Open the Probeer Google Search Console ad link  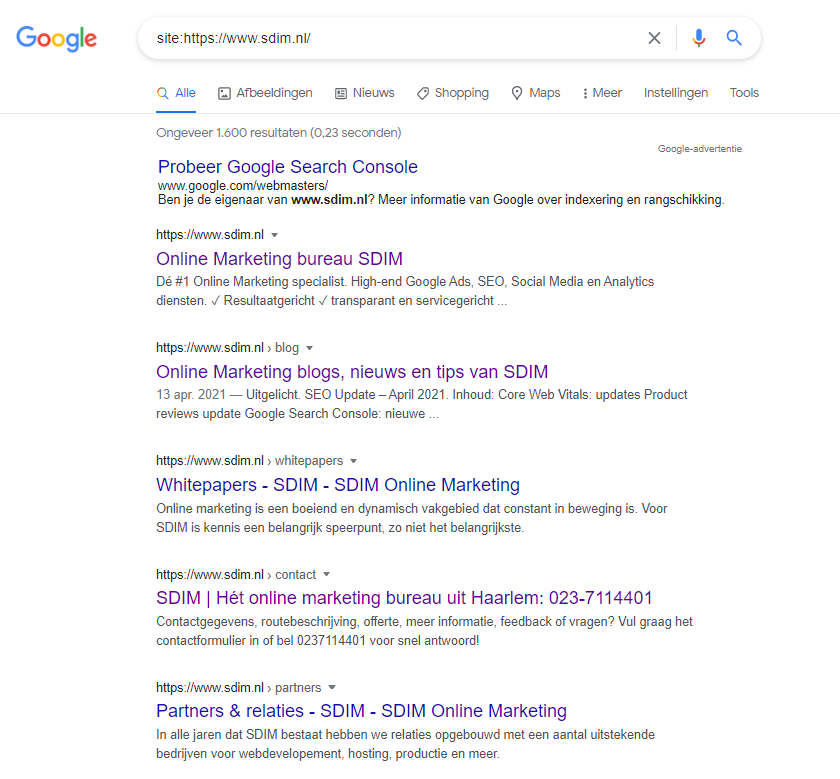pos(287,166)
